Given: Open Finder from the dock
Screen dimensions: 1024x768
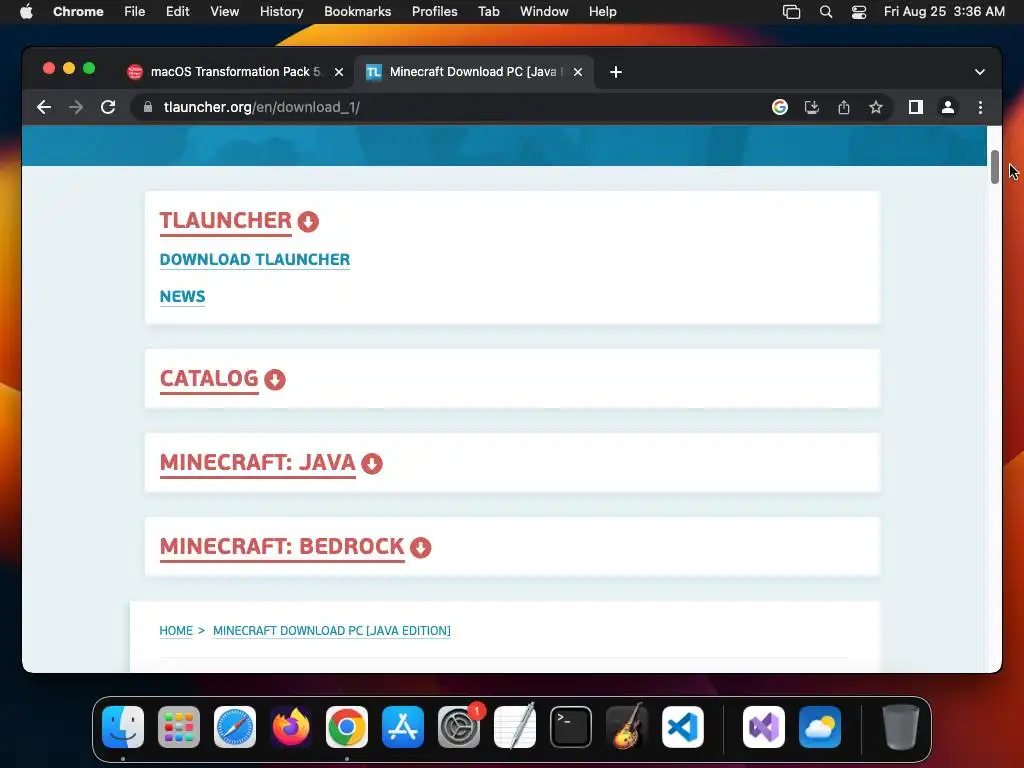Looking at the screenshot, I should [x=123, y=727].
